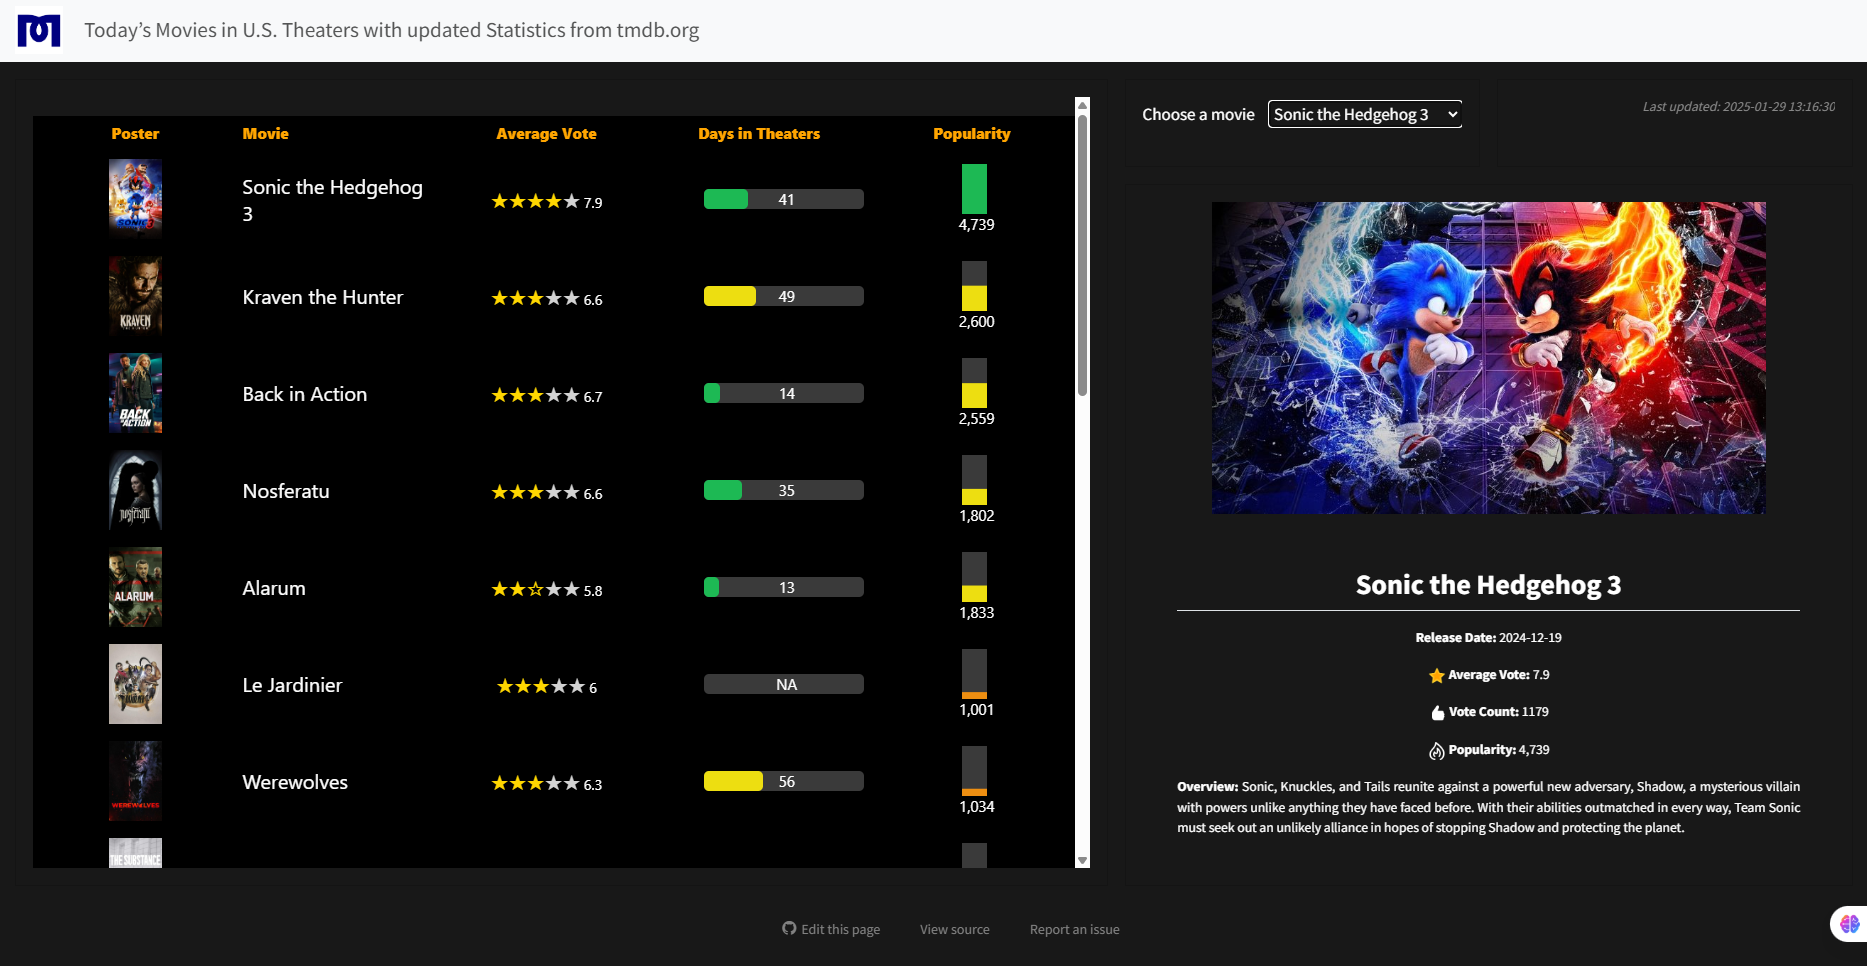
Task: Select the Werewolves movie title
Action: [x=295, y=782]
